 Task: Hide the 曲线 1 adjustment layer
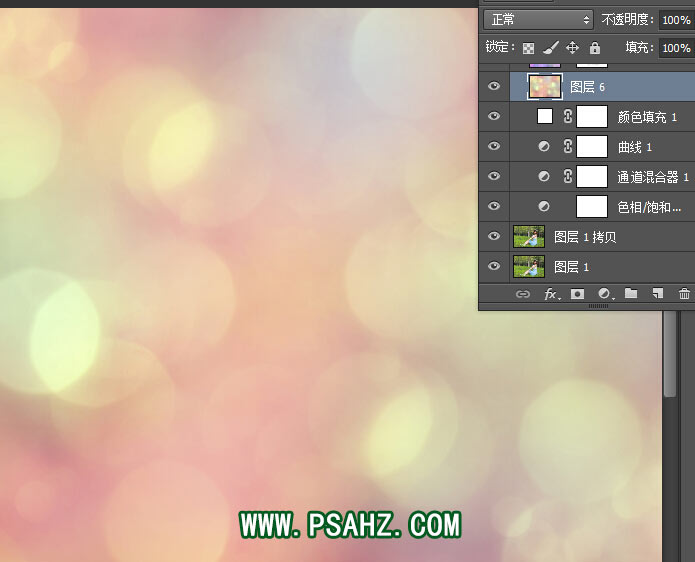click(493, 147)
